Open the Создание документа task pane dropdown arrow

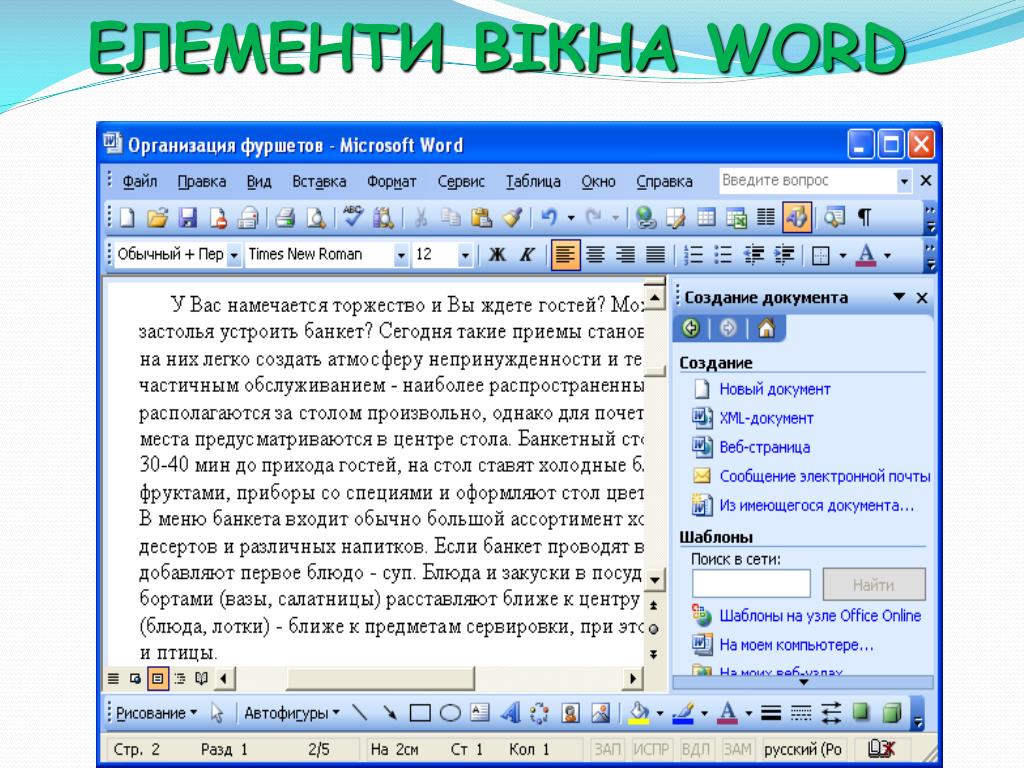(x=899, y=297)
